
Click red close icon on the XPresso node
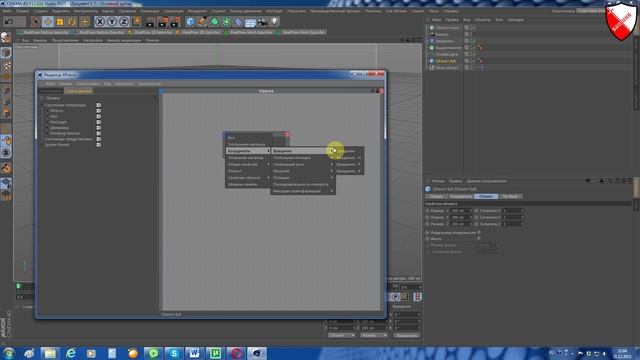287,134
